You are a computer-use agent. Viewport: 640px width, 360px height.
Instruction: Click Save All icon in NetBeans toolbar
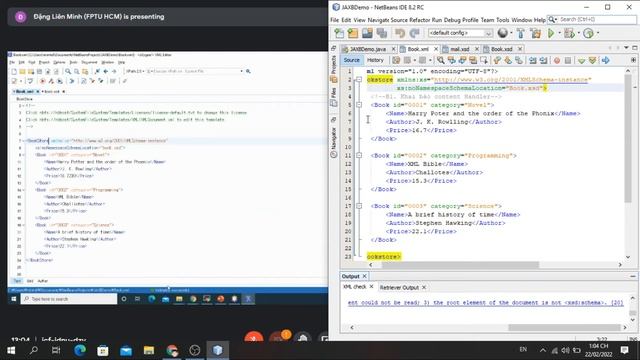382,33
